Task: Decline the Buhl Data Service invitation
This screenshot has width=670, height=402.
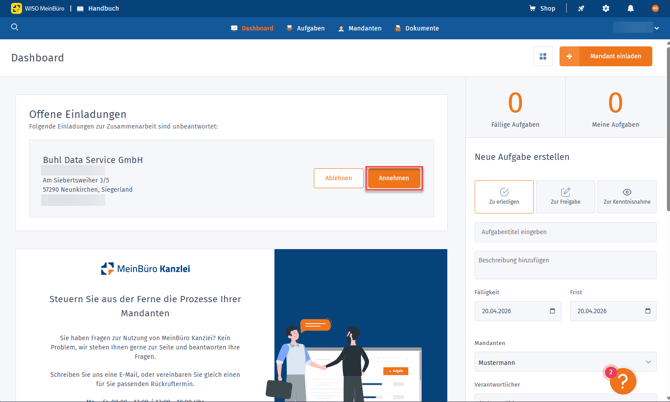Action: [x=338, y=178]
